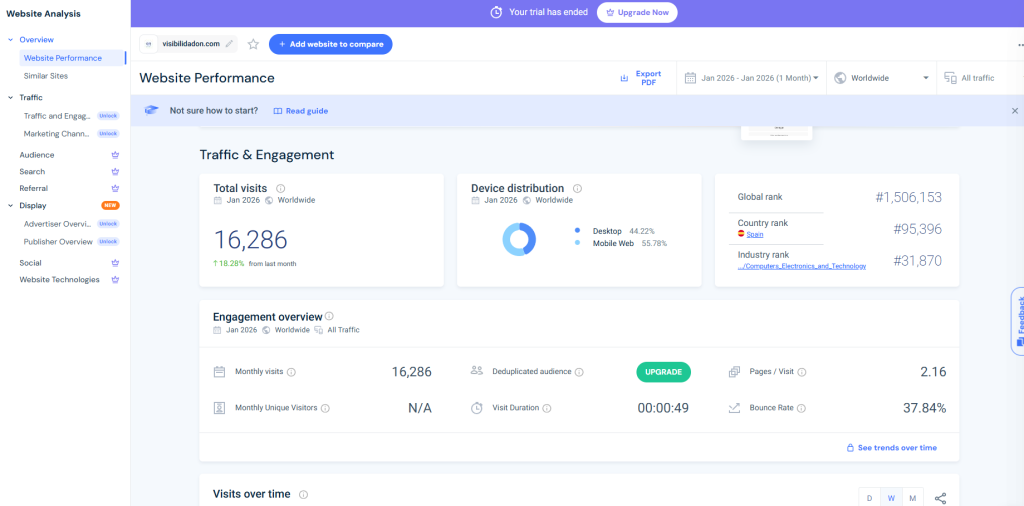Star the visibilidadon.com website as favorite
The height and width of the screenshot is (506, 1024).
click(253, 44)
